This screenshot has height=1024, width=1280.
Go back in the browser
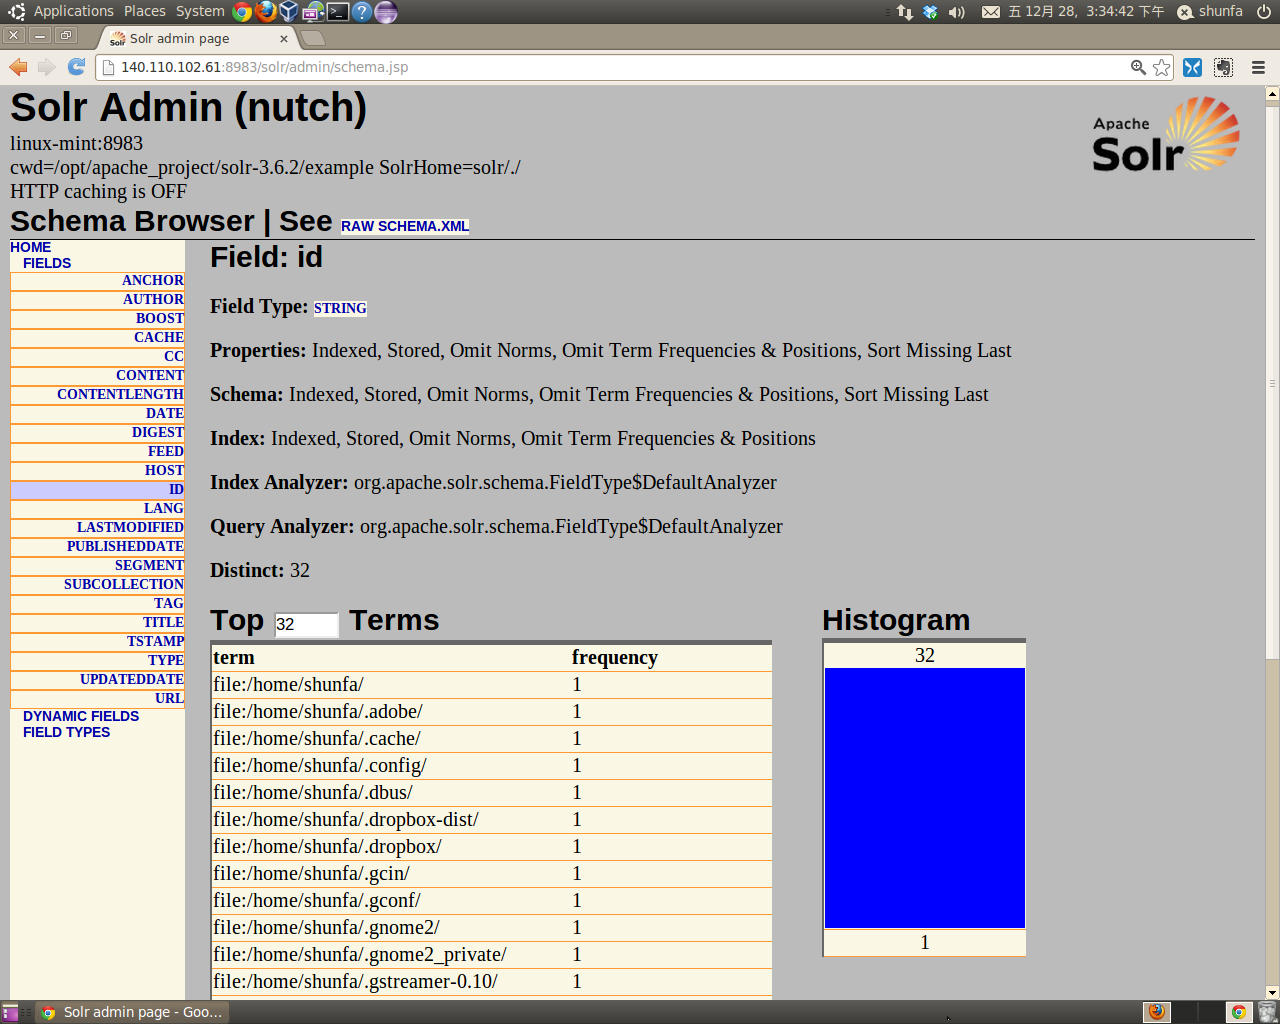[x=18, y=67]
